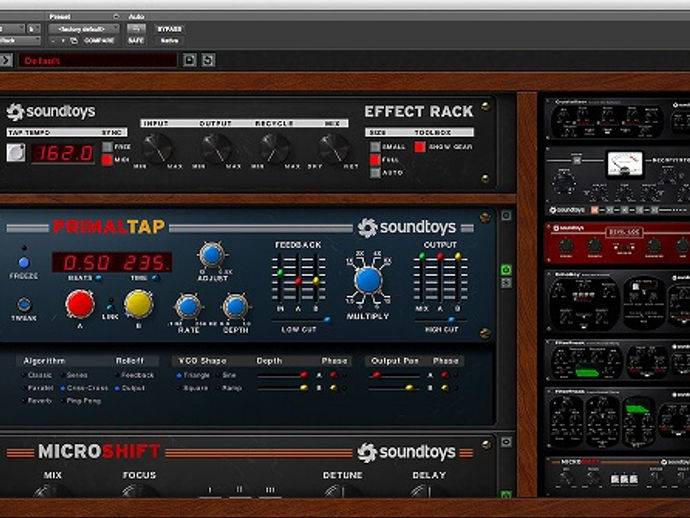Click the arrow button left of Default preset

(6, 60)
